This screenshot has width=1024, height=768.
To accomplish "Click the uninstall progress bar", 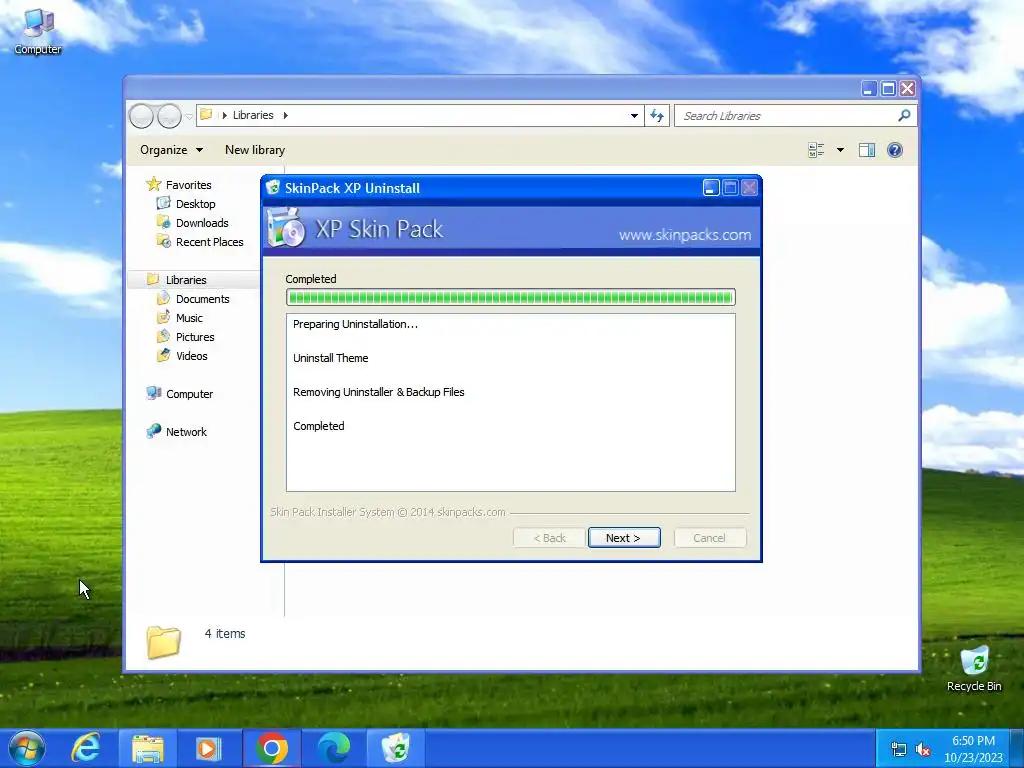I will point(511,298).
